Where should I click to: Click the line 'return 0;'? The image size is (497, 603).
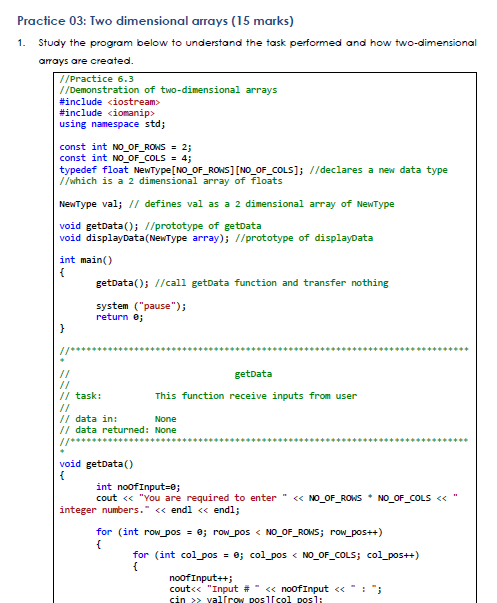(x=120, y=317)
